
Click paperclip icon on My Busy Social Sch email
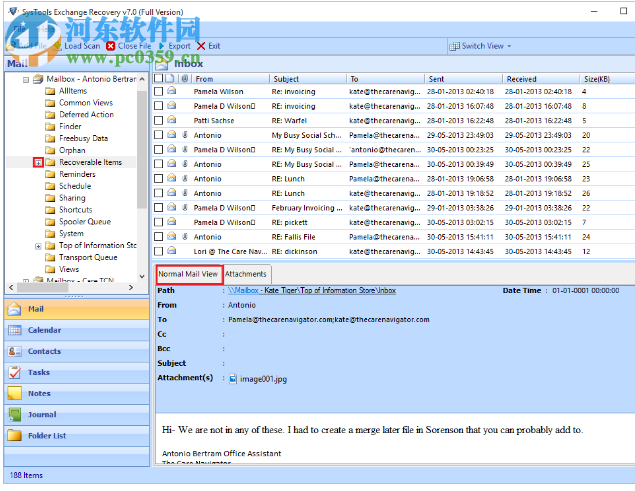tap(185, 135)
